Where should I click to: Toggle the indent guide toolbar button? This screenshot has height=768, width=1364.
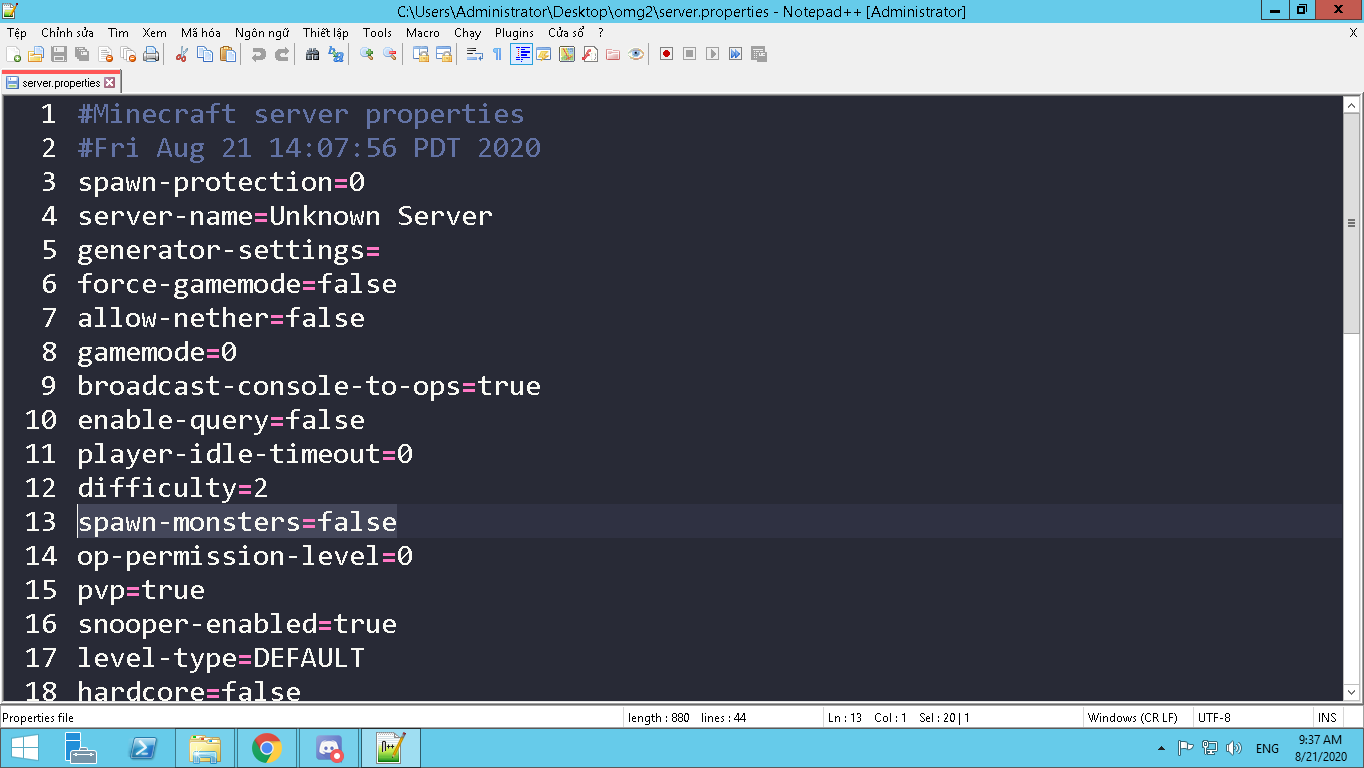(x=521, y=54)
